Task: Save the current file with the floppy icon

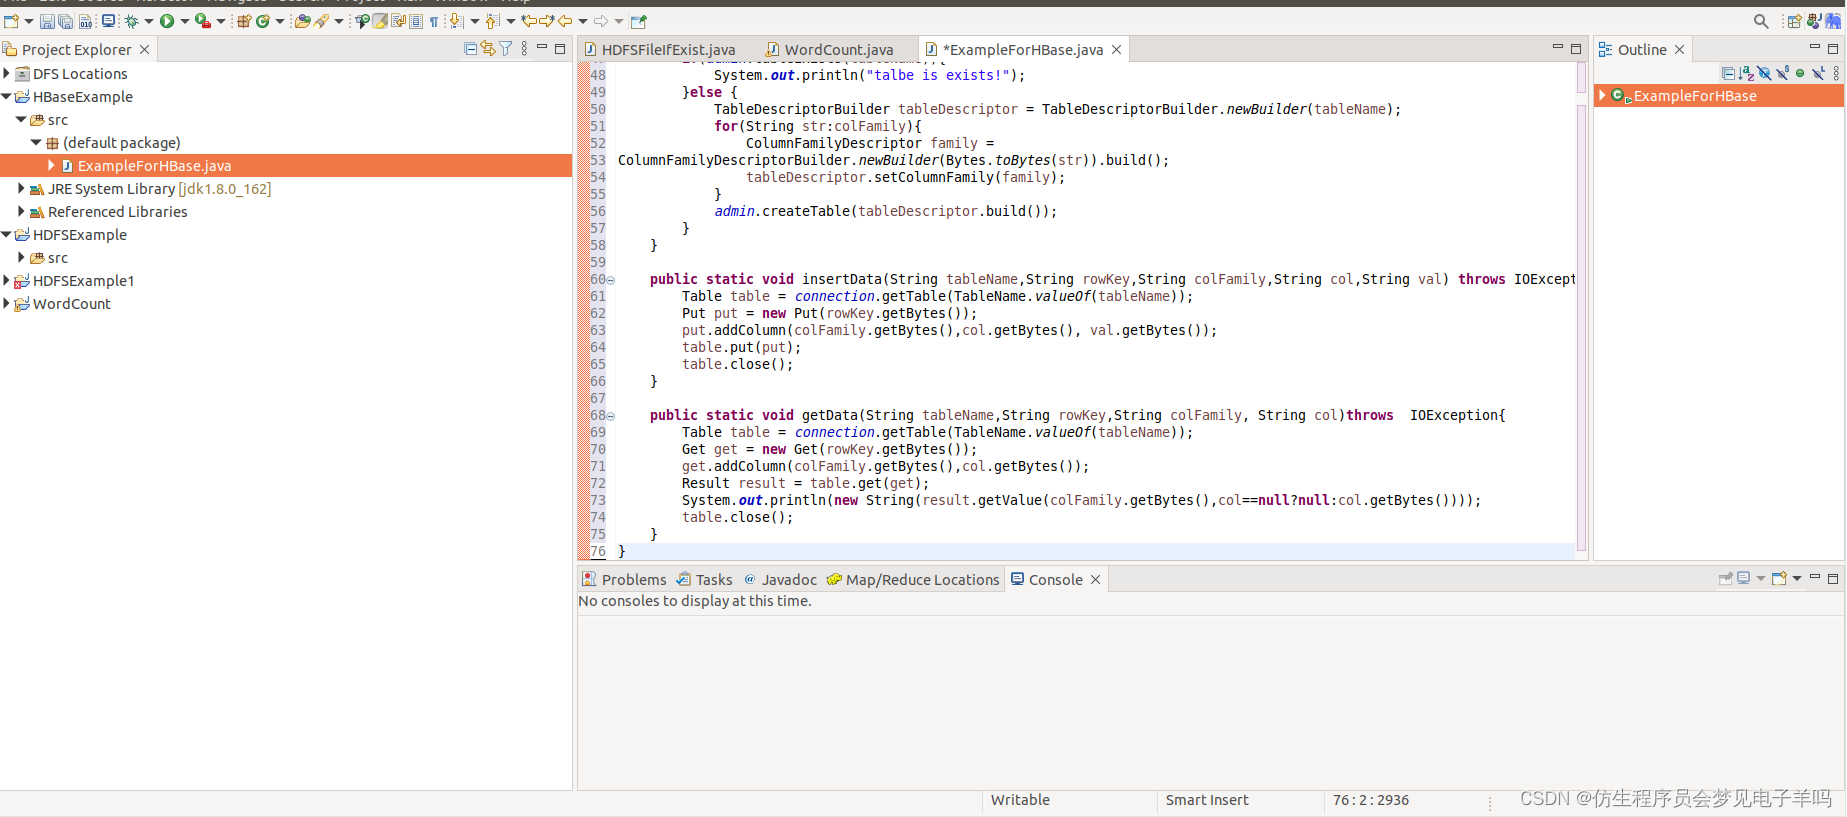Action: tap(47, 21)
